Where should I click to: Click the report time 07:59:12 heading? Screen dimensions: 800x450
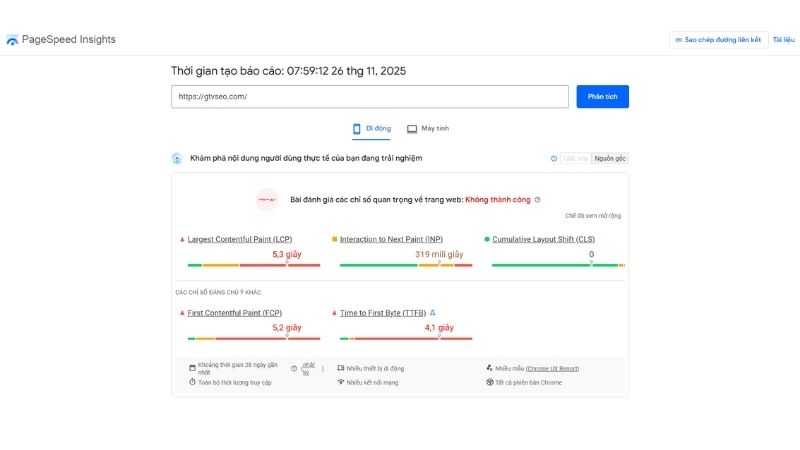[x=288, y=71]
